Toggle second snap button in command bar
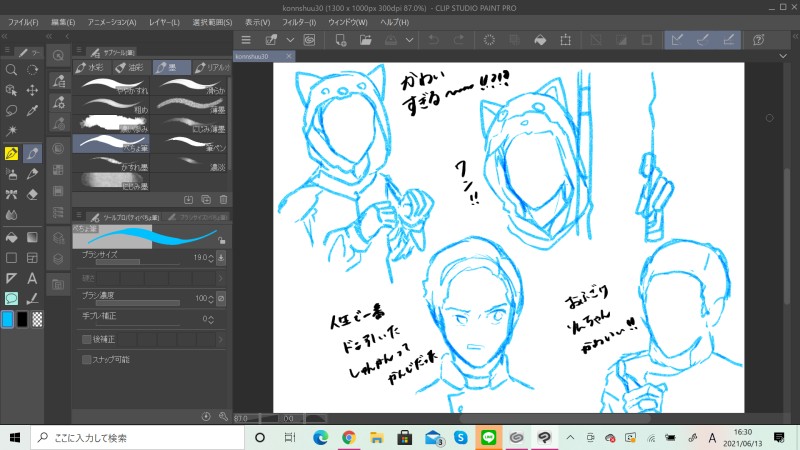This screenshot has height=450, width=800. (703, 40)
